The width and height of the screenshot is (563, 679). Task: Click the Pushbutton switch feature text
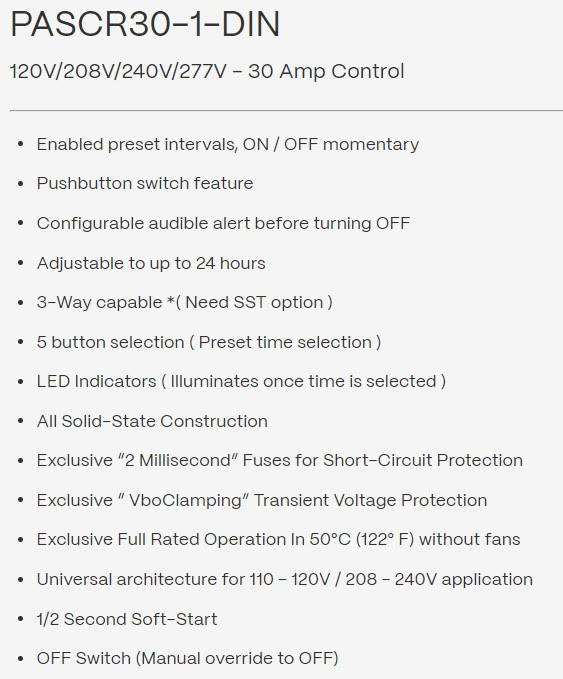145,183
